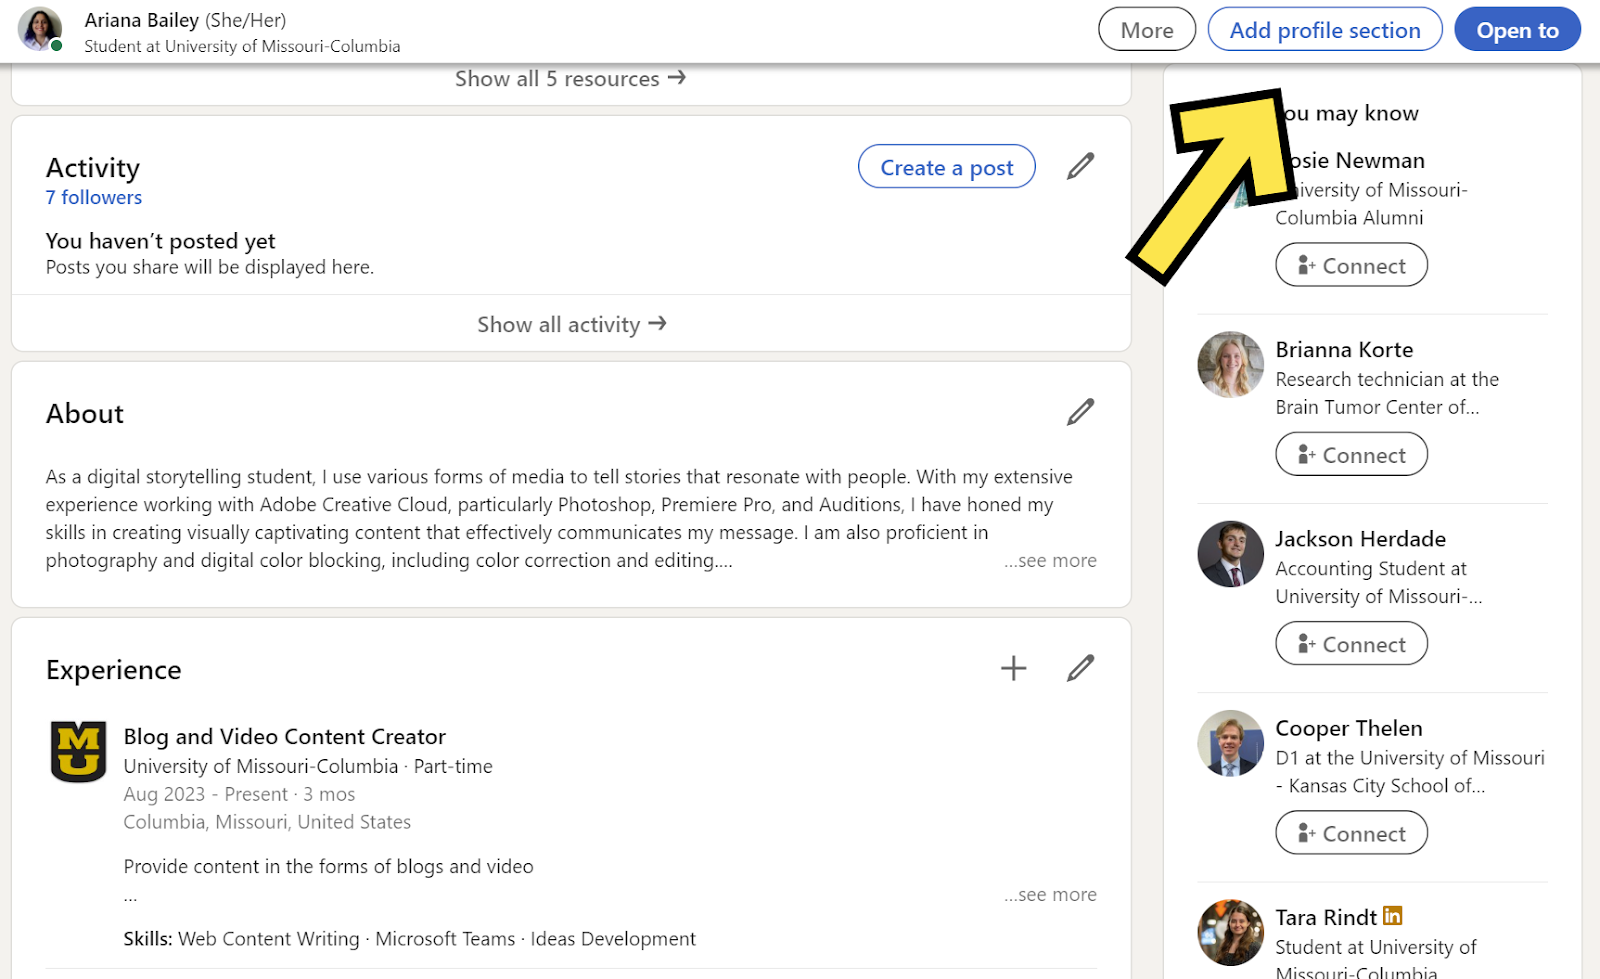Viewport: 1600px width, 979px height.
Task: Open Brianna Korte's name link
Action: click(x=1344, y=350)
